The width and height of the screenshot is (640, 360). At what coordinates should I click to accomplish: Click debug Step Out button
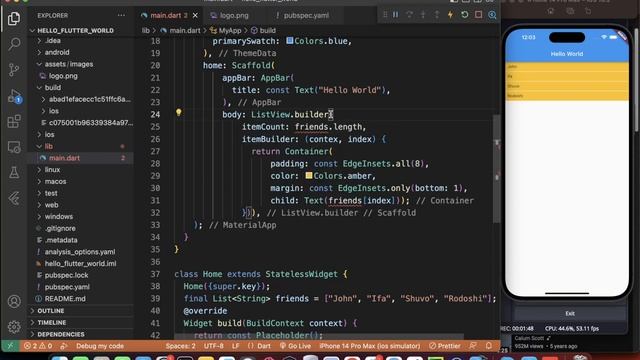(437, 15)
